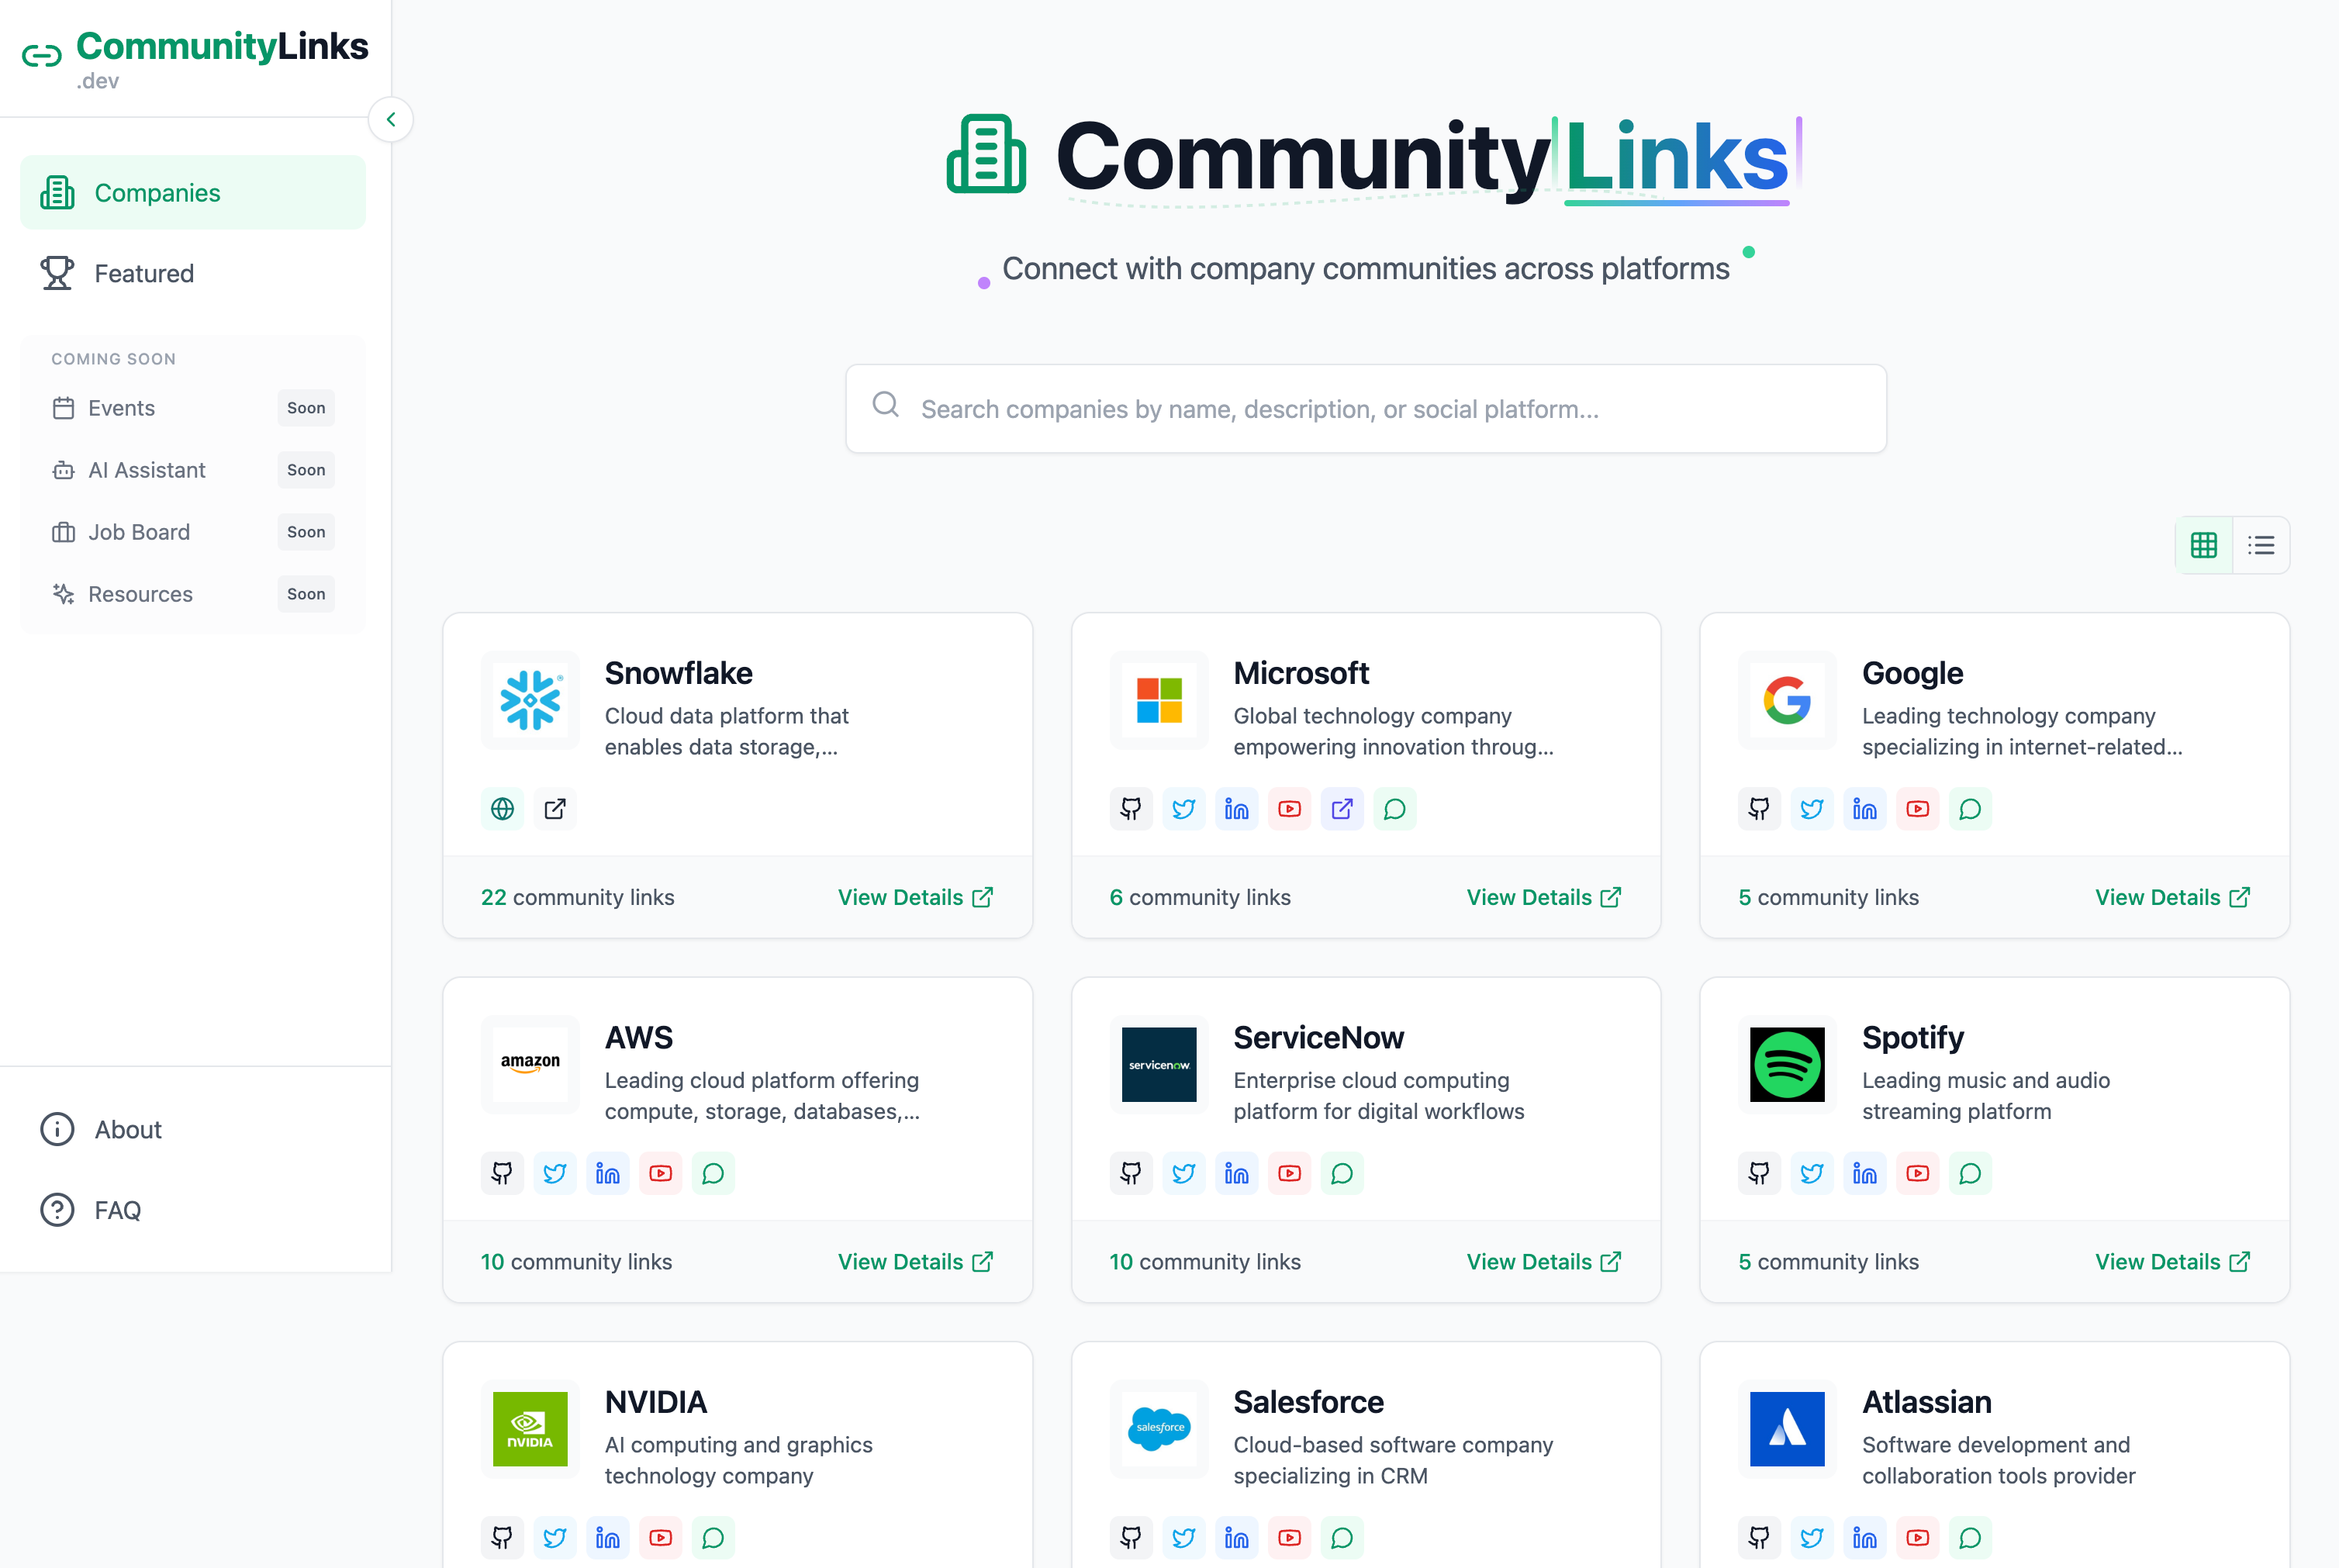Open the FAQ page
This screenshot has width=2339, height=1568.
(x=117, y=1210)
